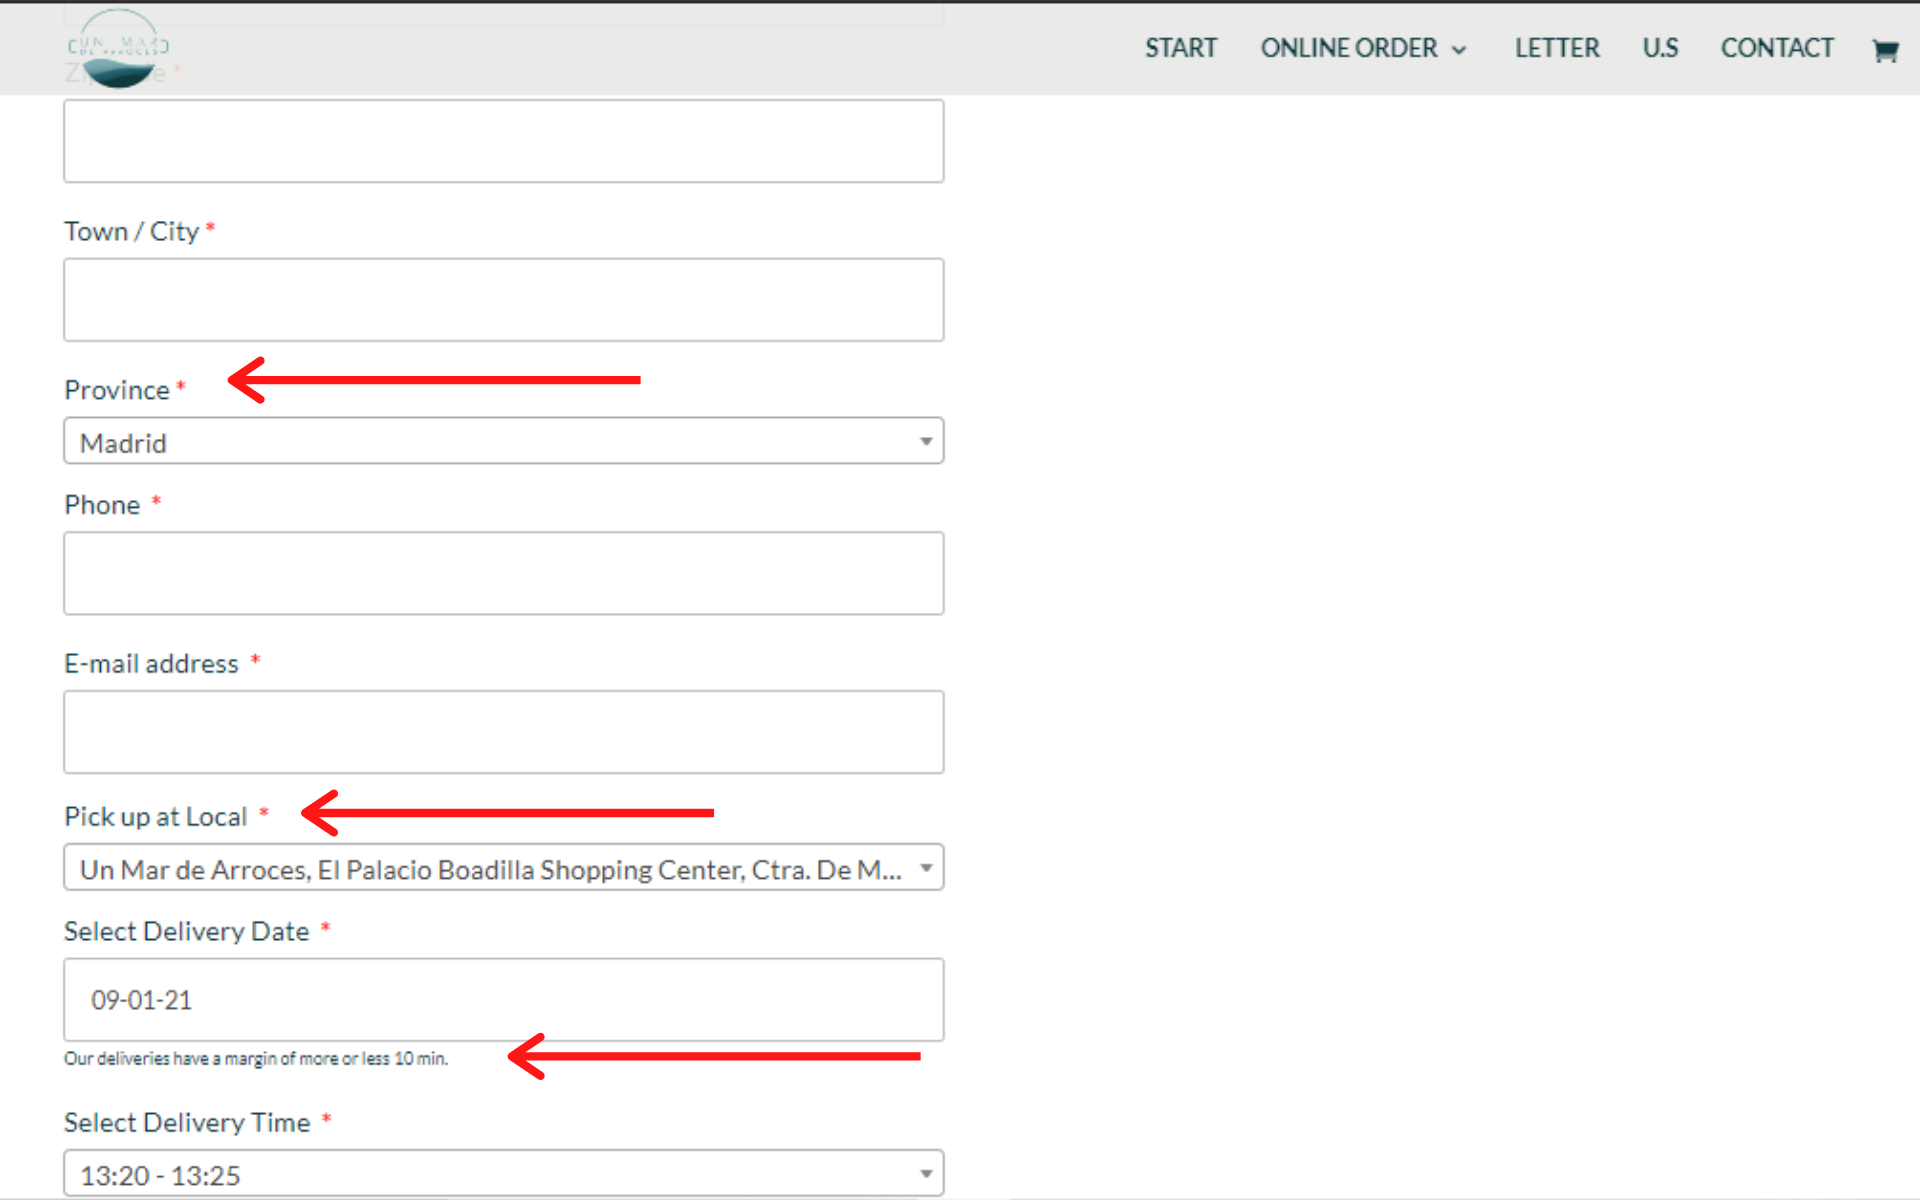Select the Madrid Province option
The height and width of the screenshot is (1200, 1920).
click(x=505, y=442)
